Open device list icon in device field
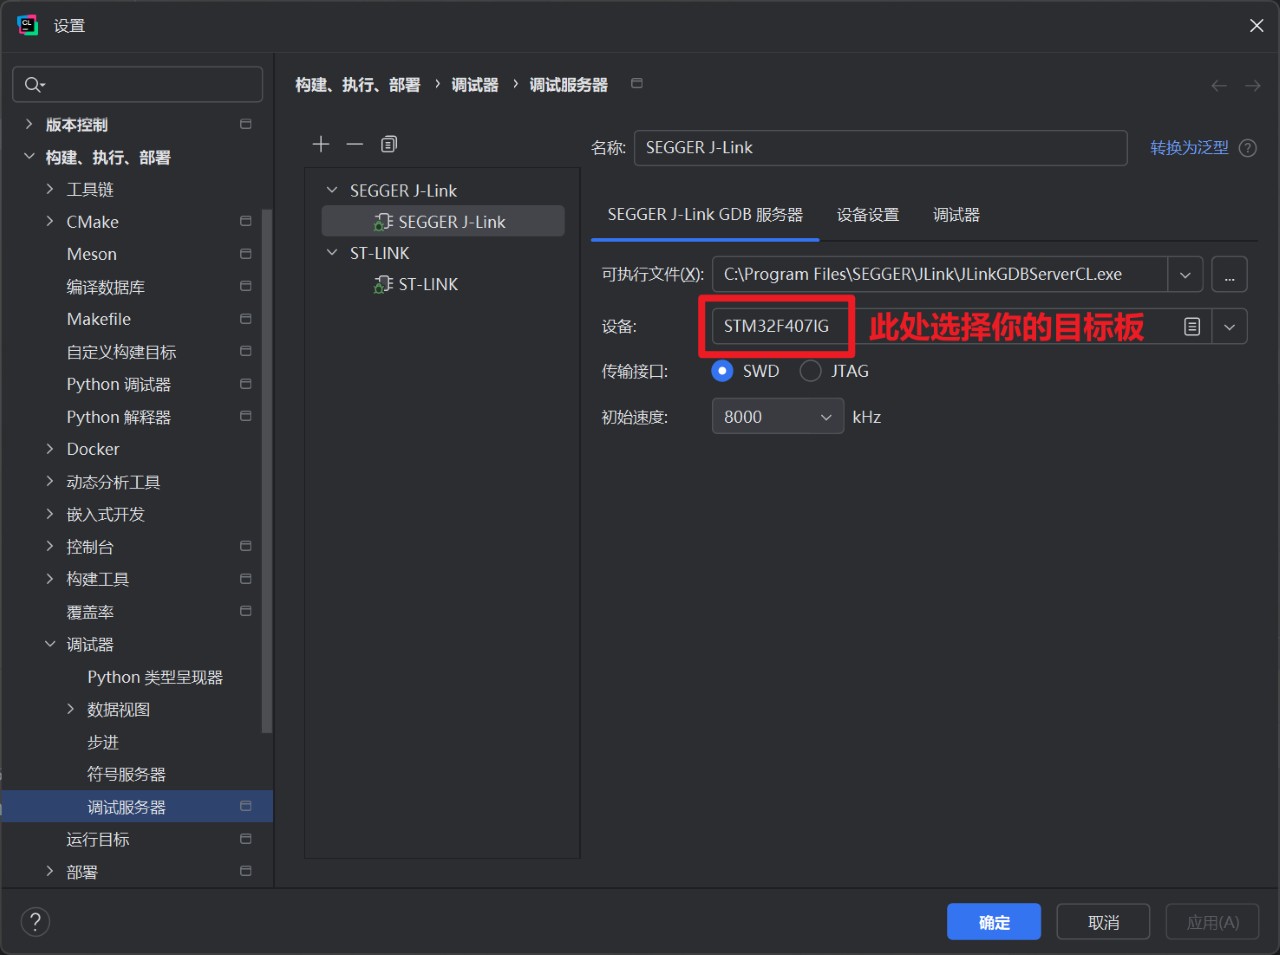 click(1192, 327)
